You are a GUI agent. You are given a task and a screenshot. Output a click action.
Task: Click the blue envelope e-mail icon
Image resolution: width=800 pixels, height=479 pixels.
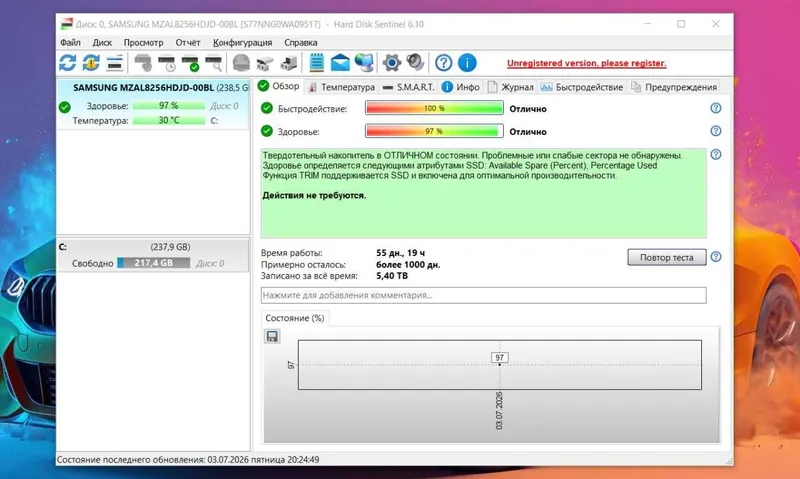click(340, 63)
